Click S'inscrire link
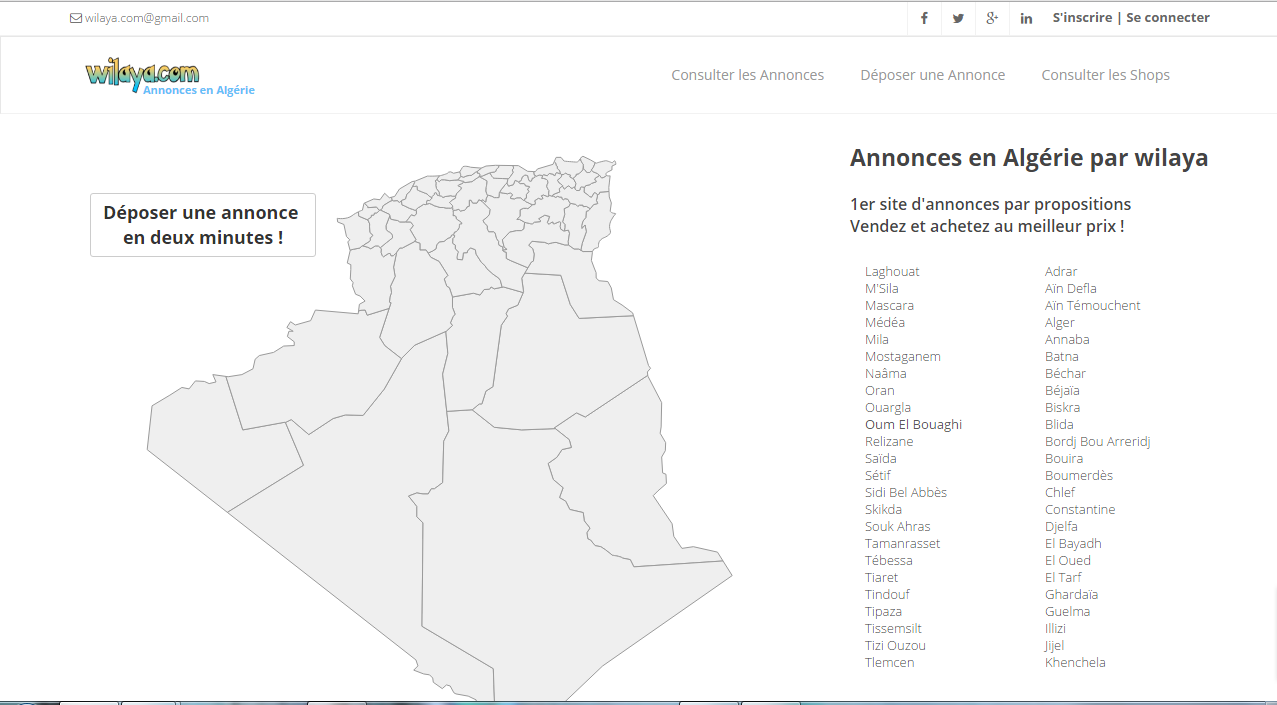 tap(1081, 18)
